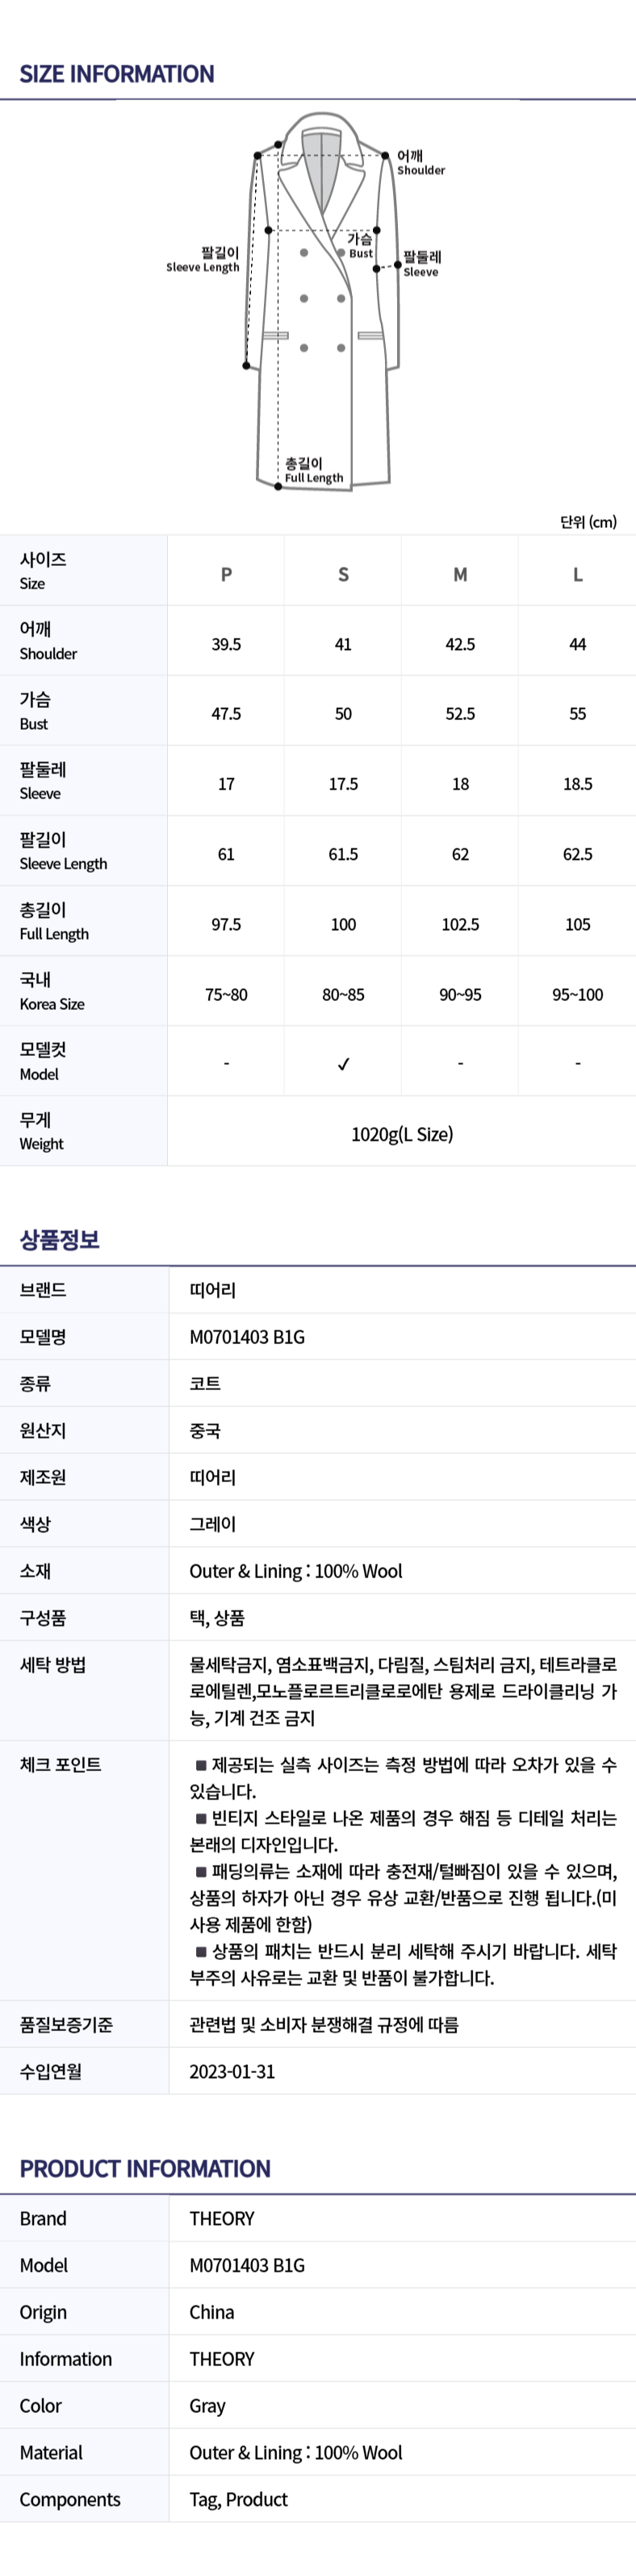The width and height of the screenshot is (636, 2576).
Task: Click the Shoulder label on the coat diagram
Action: [420, 163]
